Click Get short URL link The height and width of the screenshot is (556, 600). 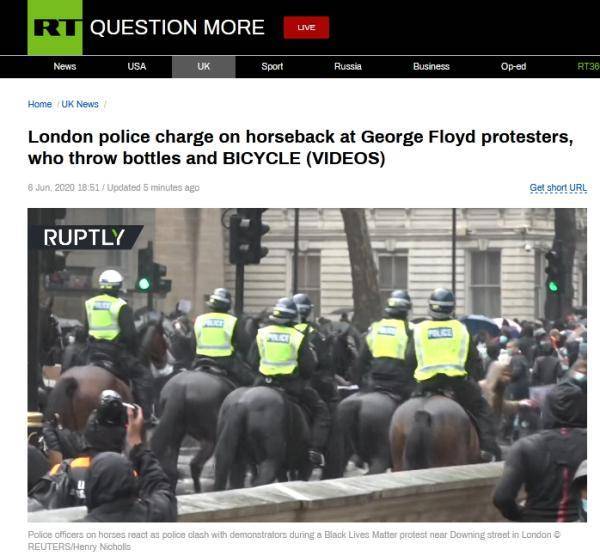(x=558, y=188)
